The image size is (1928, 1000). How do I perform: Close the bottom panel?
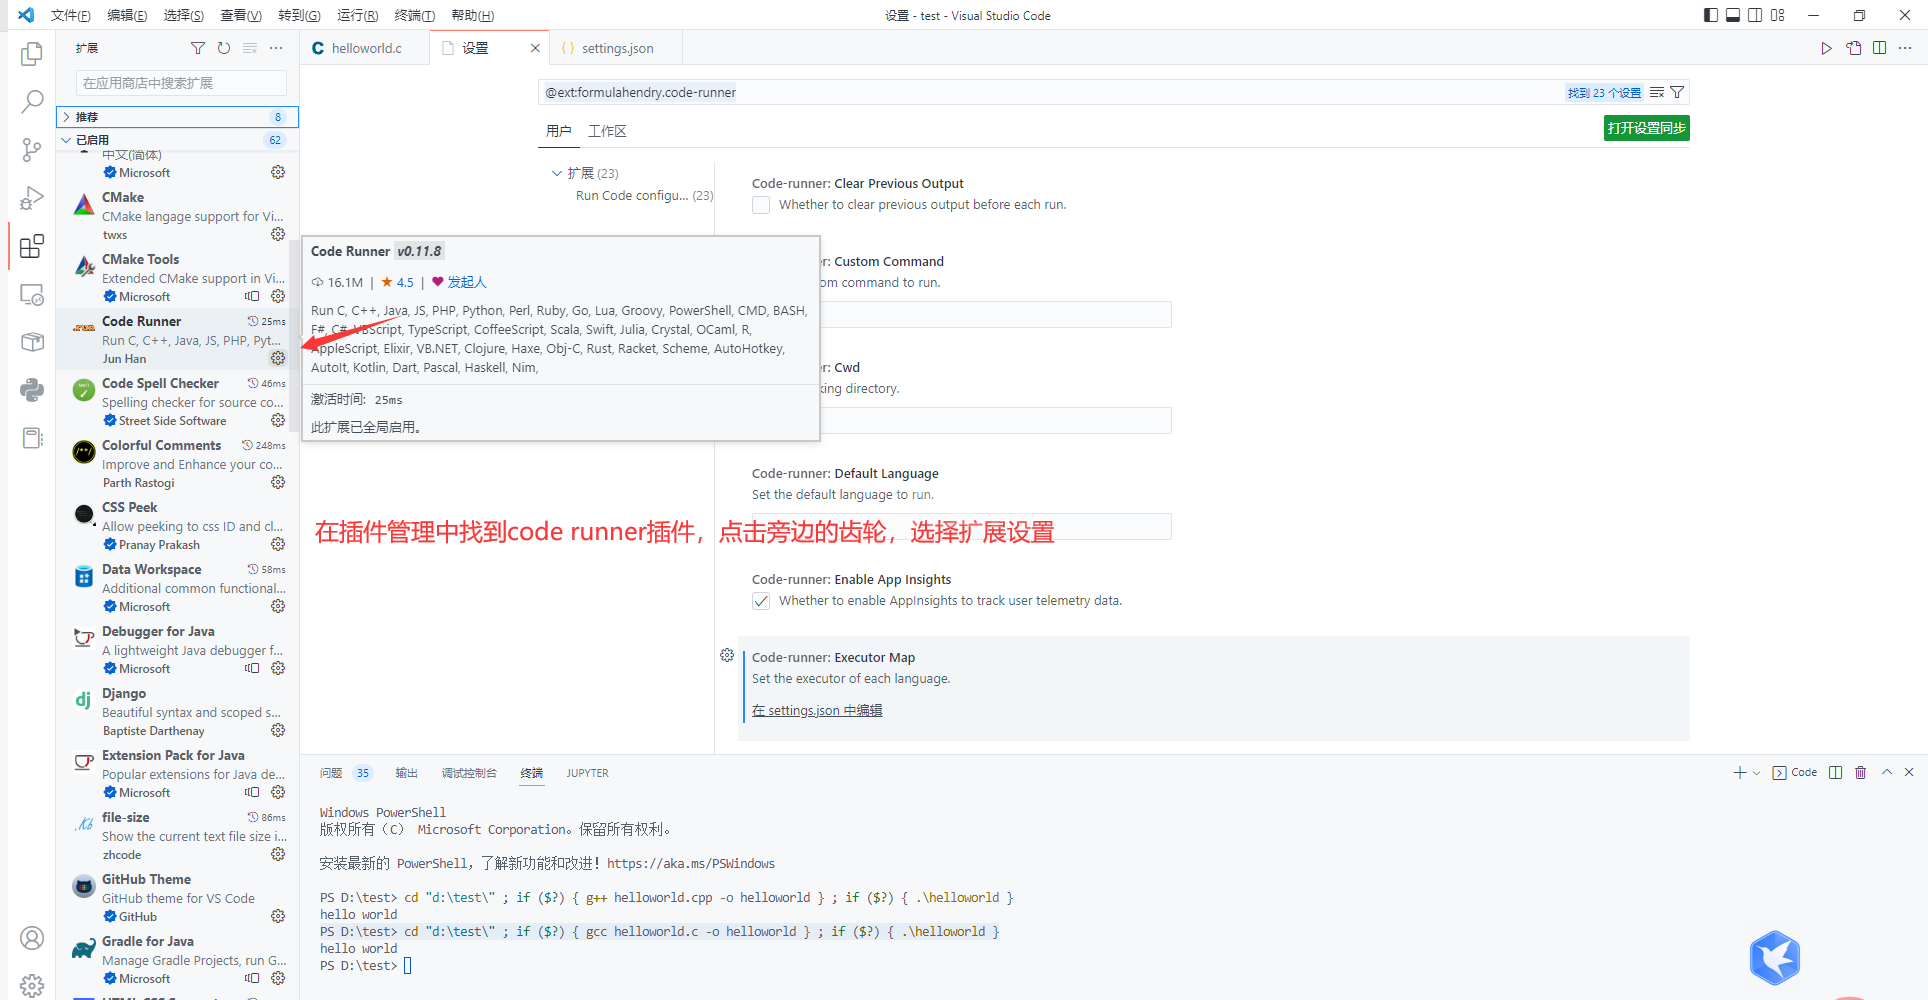coord(1909,772)
